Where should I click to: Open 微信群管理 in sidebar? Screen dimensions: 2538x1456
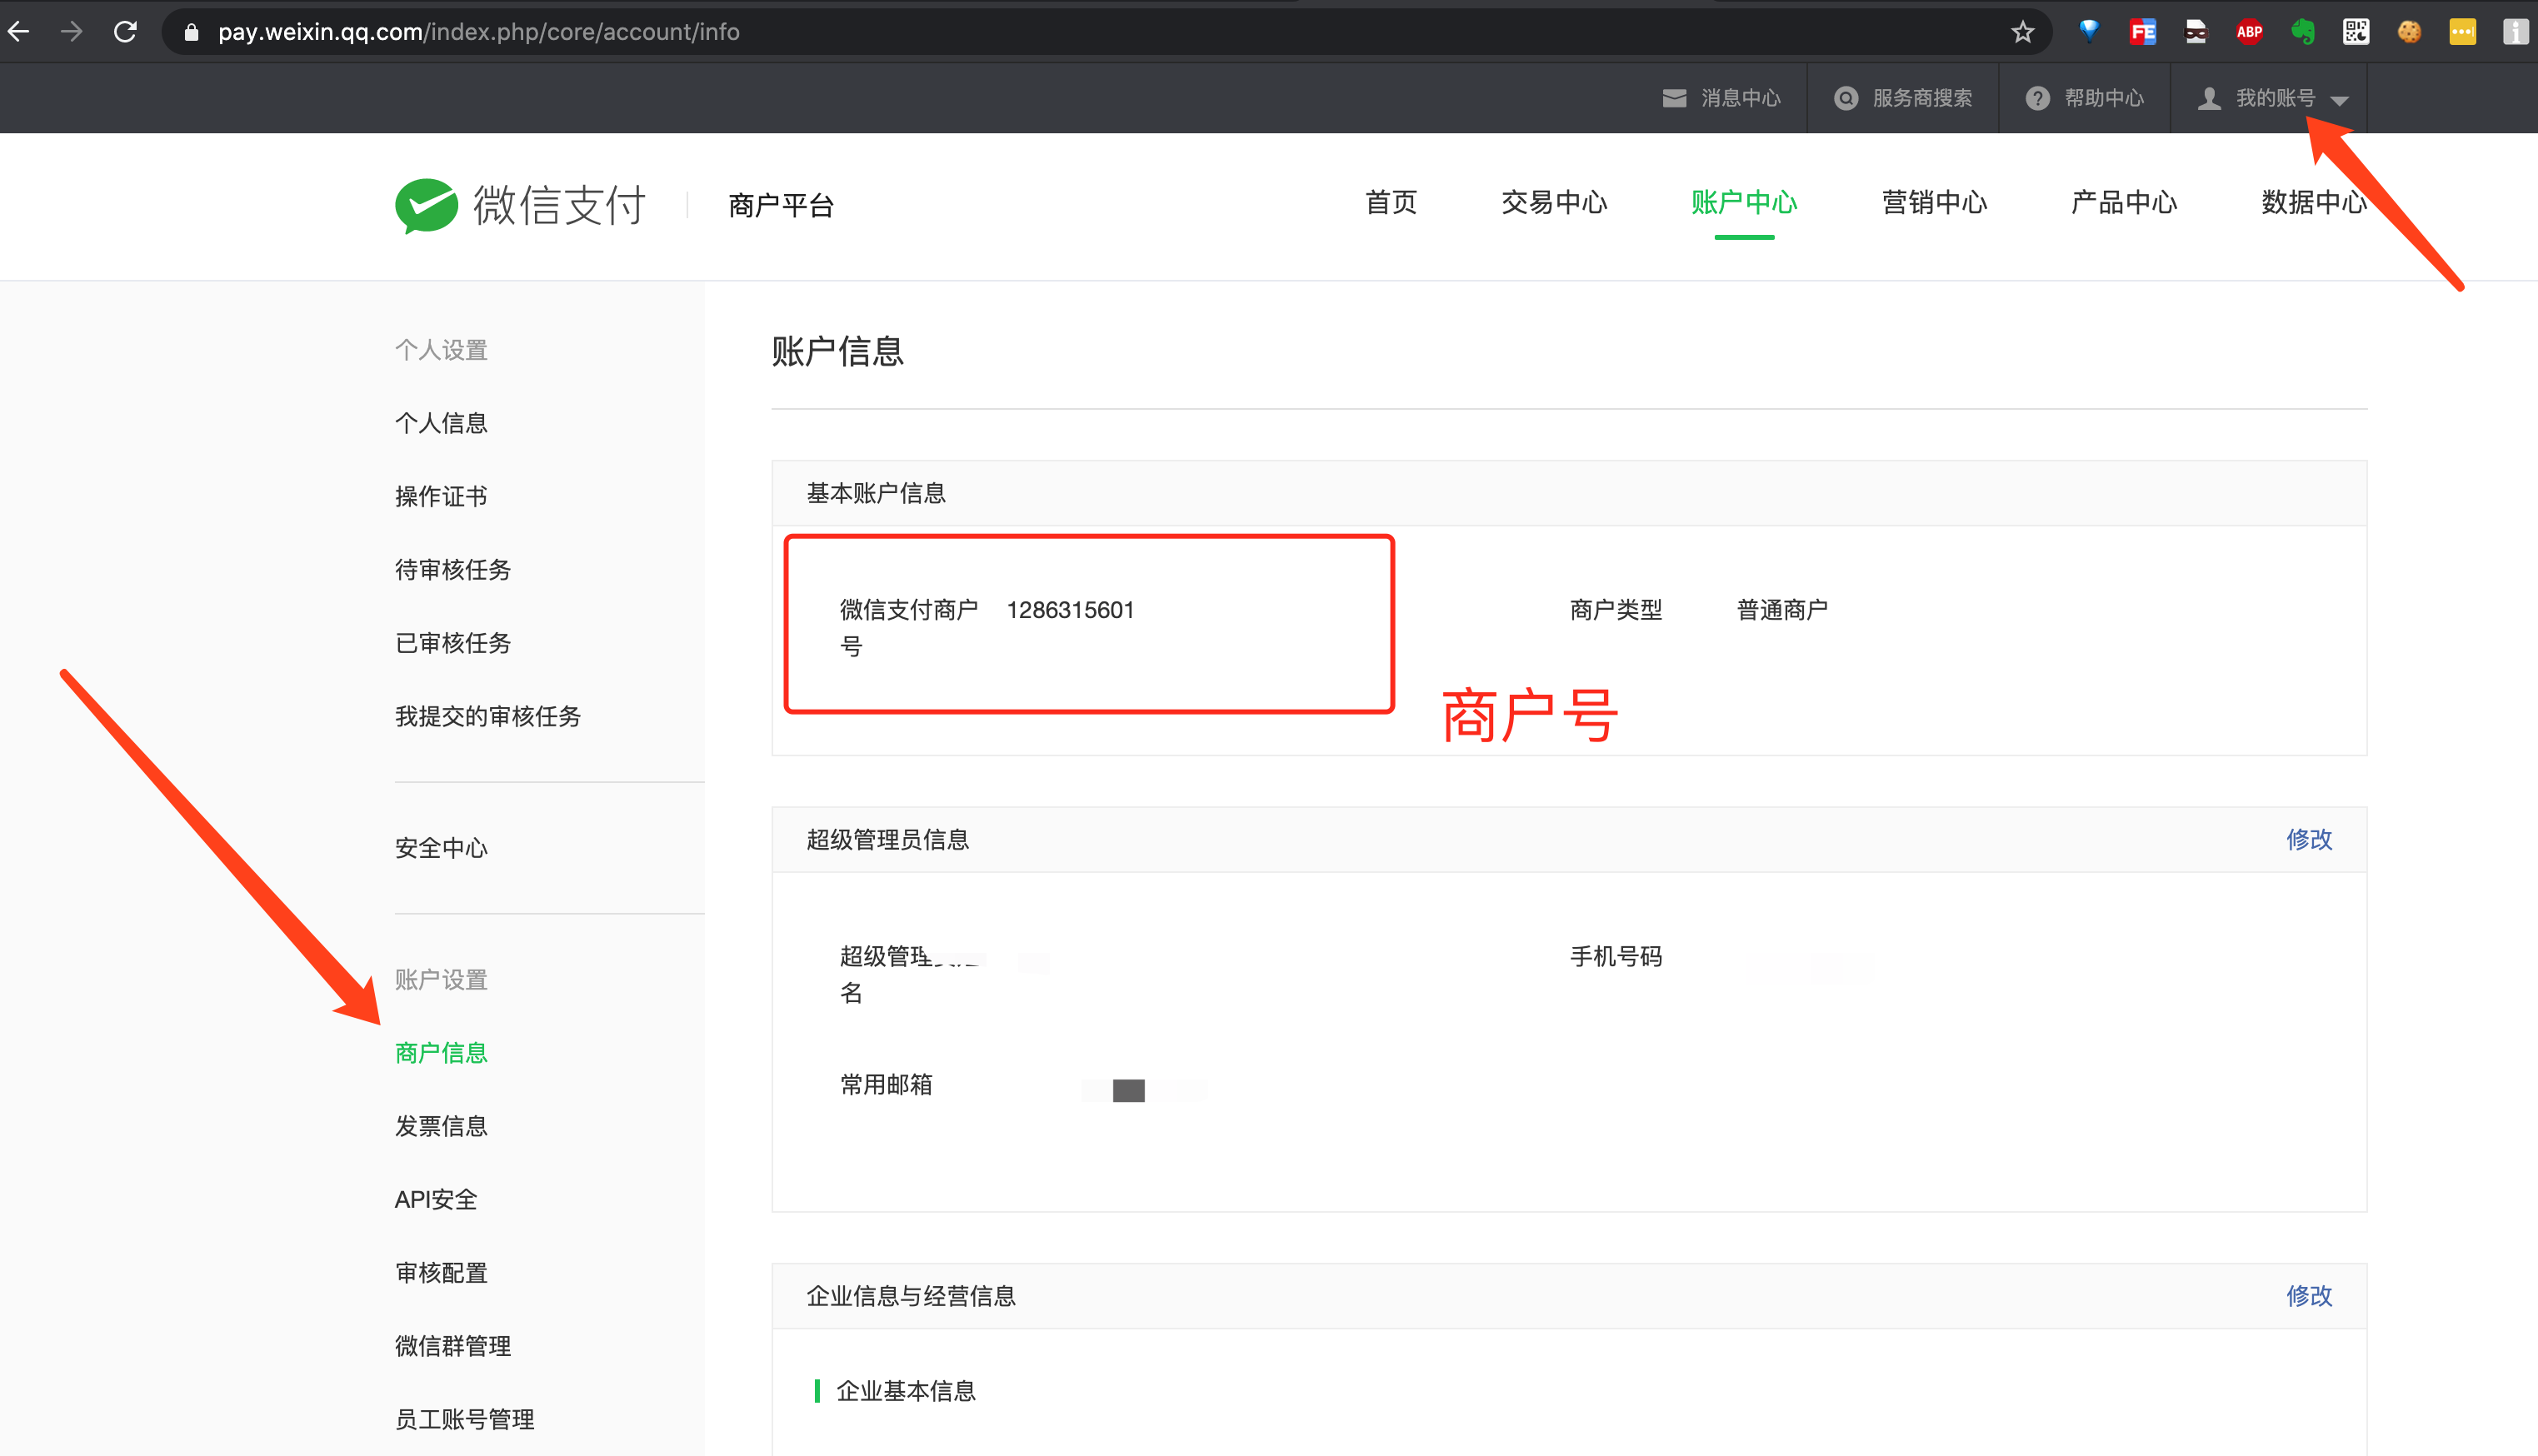click(453, 1346)
